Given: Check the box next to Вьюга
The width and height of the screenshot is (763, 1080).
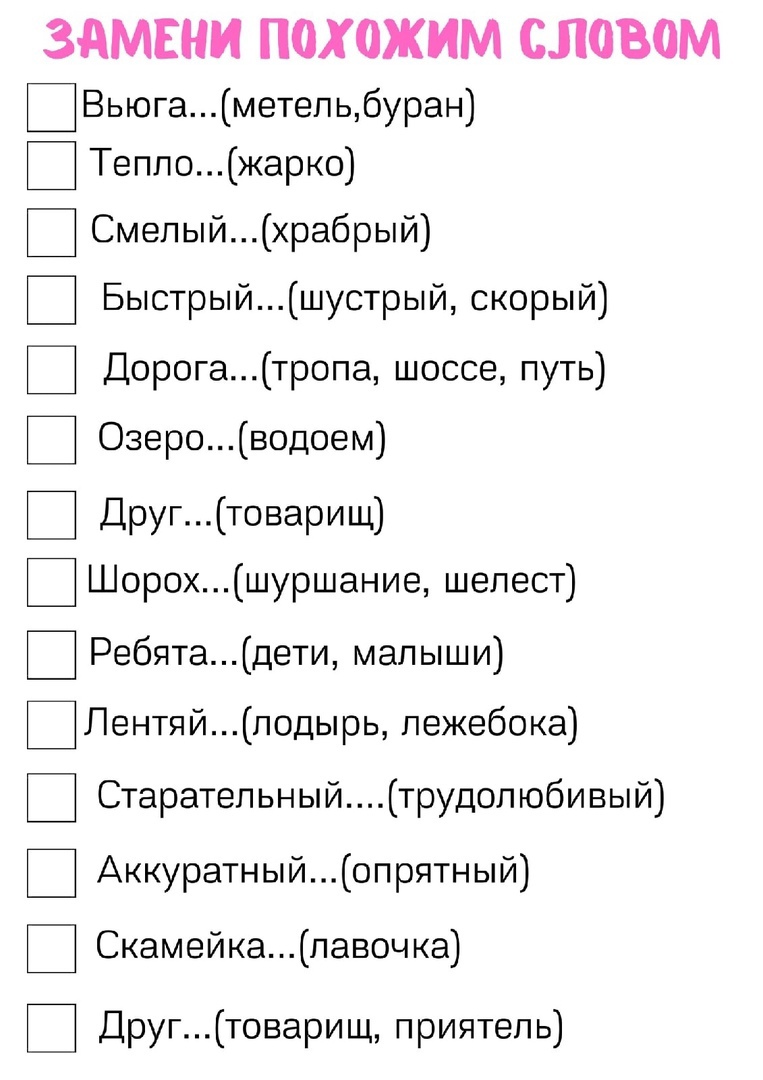Looking at the screenshot, I should click(x=52, y=107).
